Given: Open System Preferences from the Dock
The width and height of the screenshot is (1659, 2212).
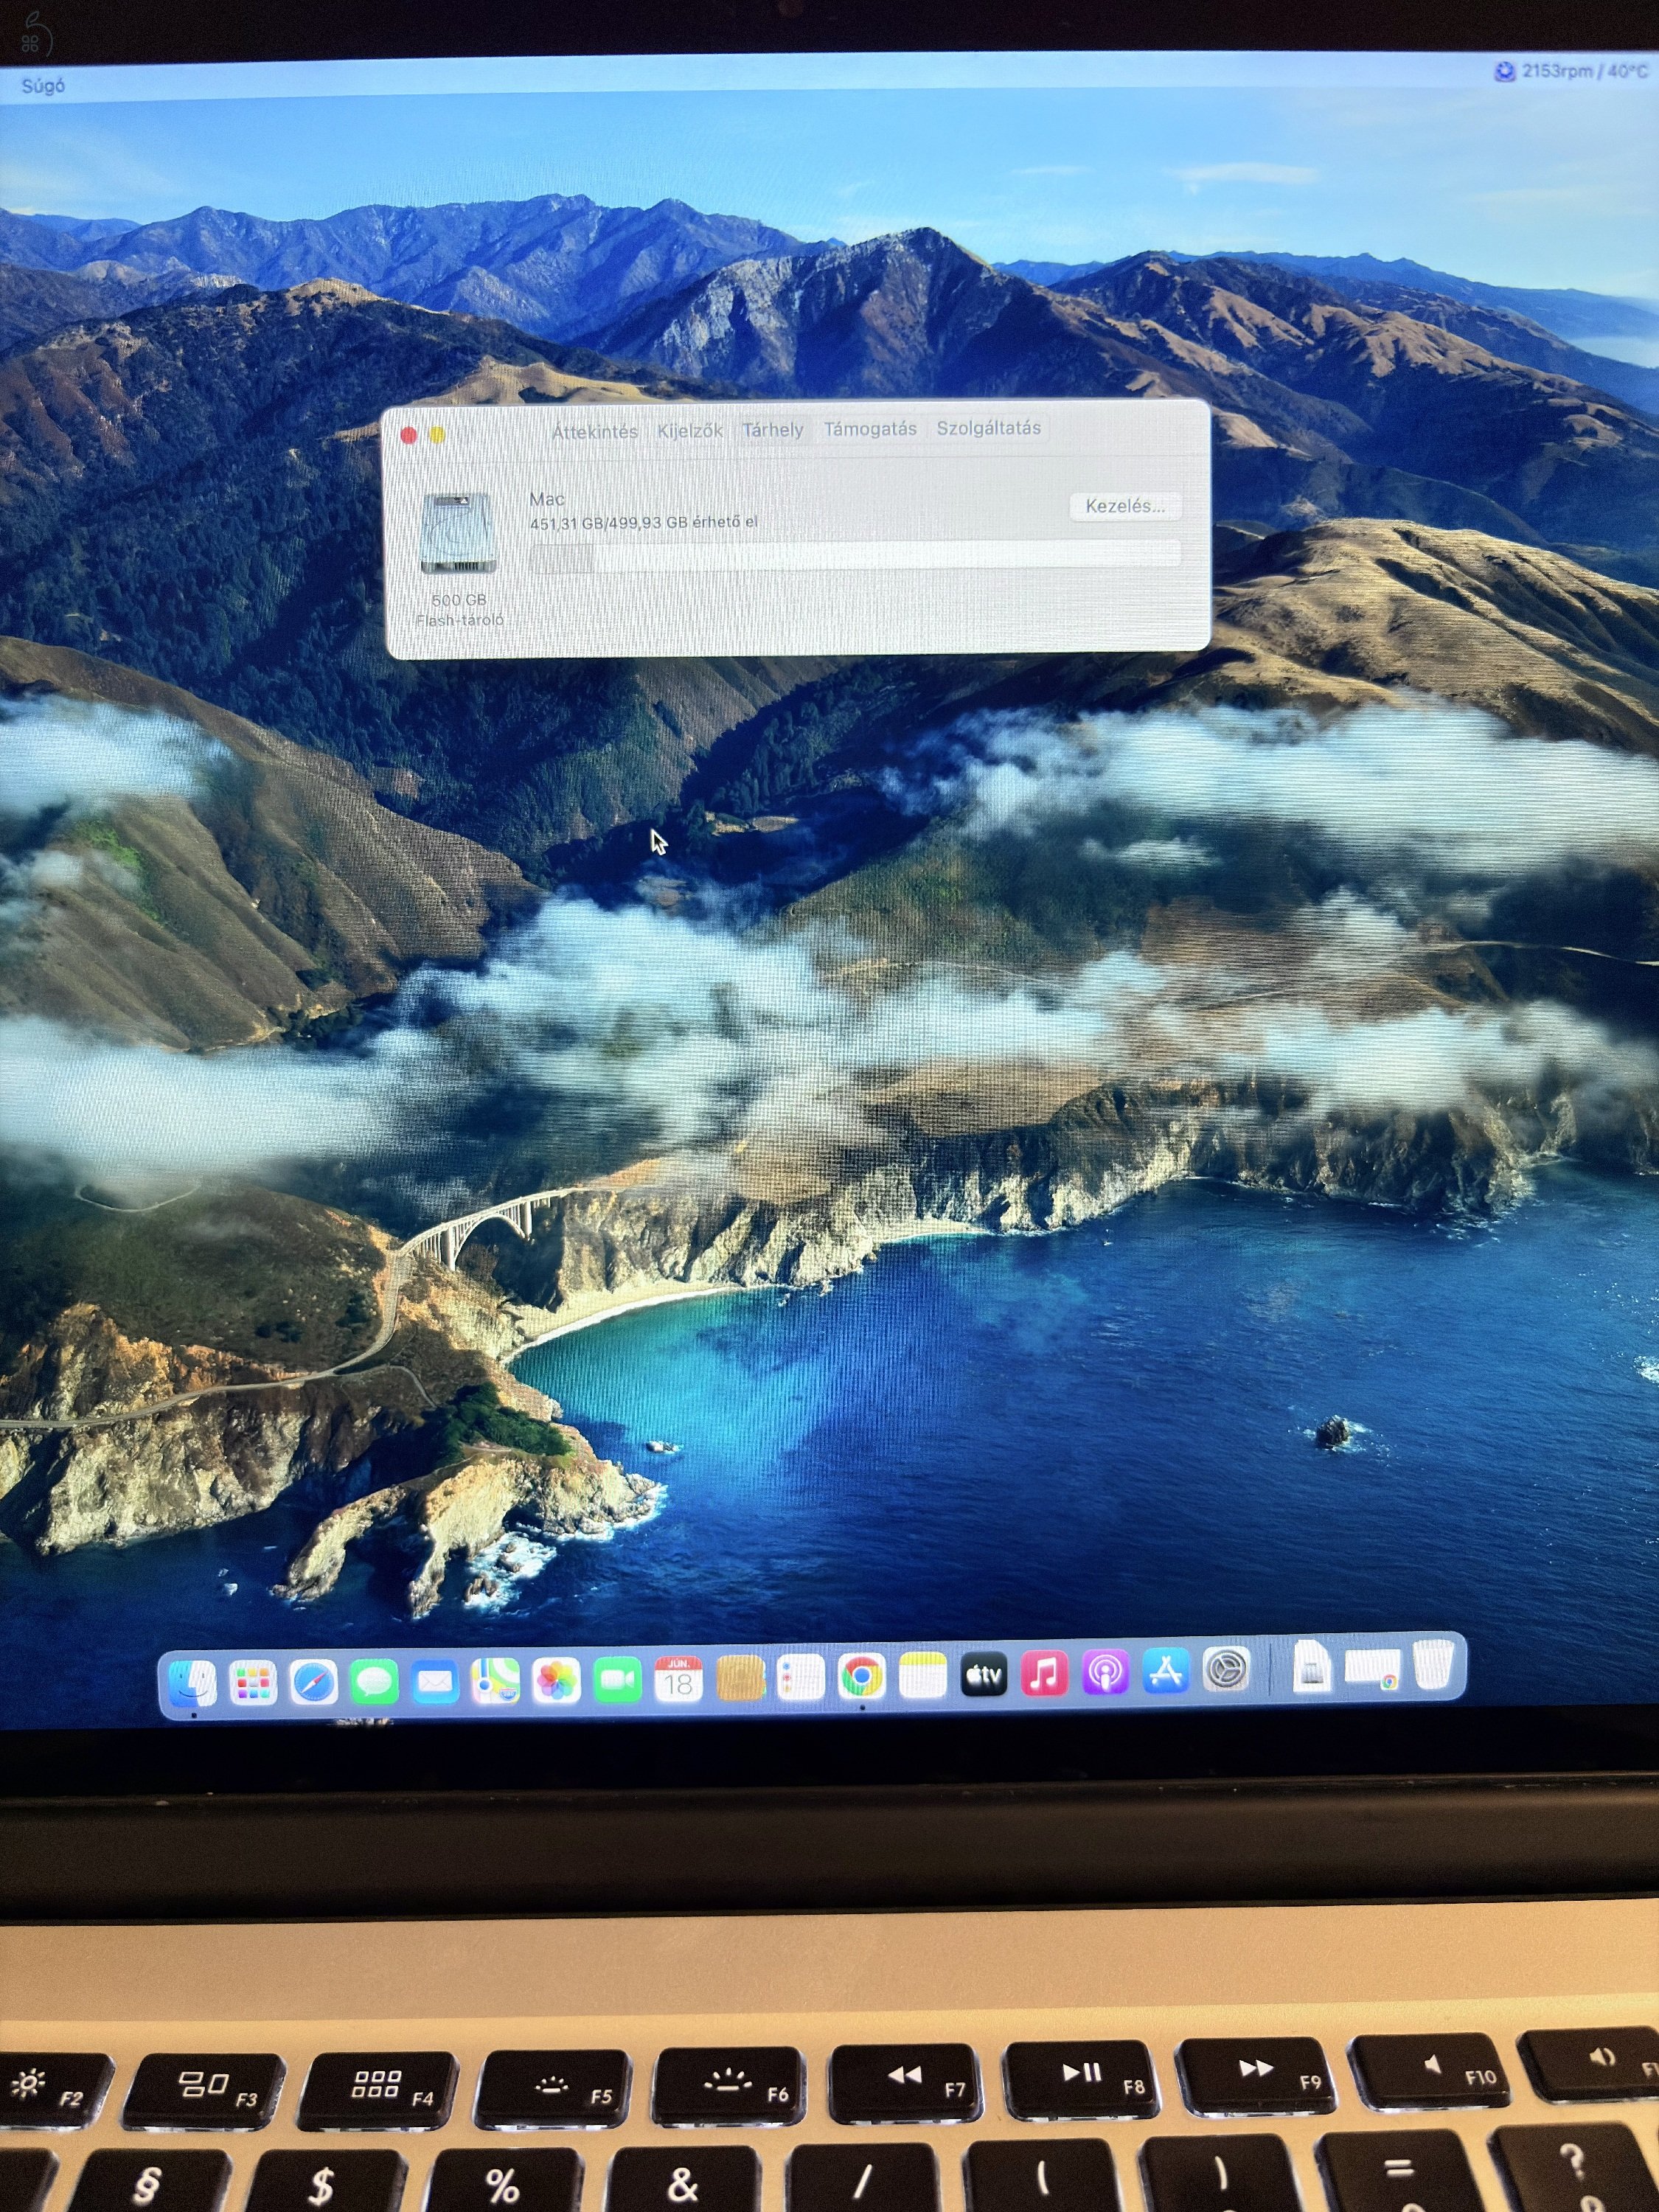Looking at the screenshot, I should point(1227,1670).
